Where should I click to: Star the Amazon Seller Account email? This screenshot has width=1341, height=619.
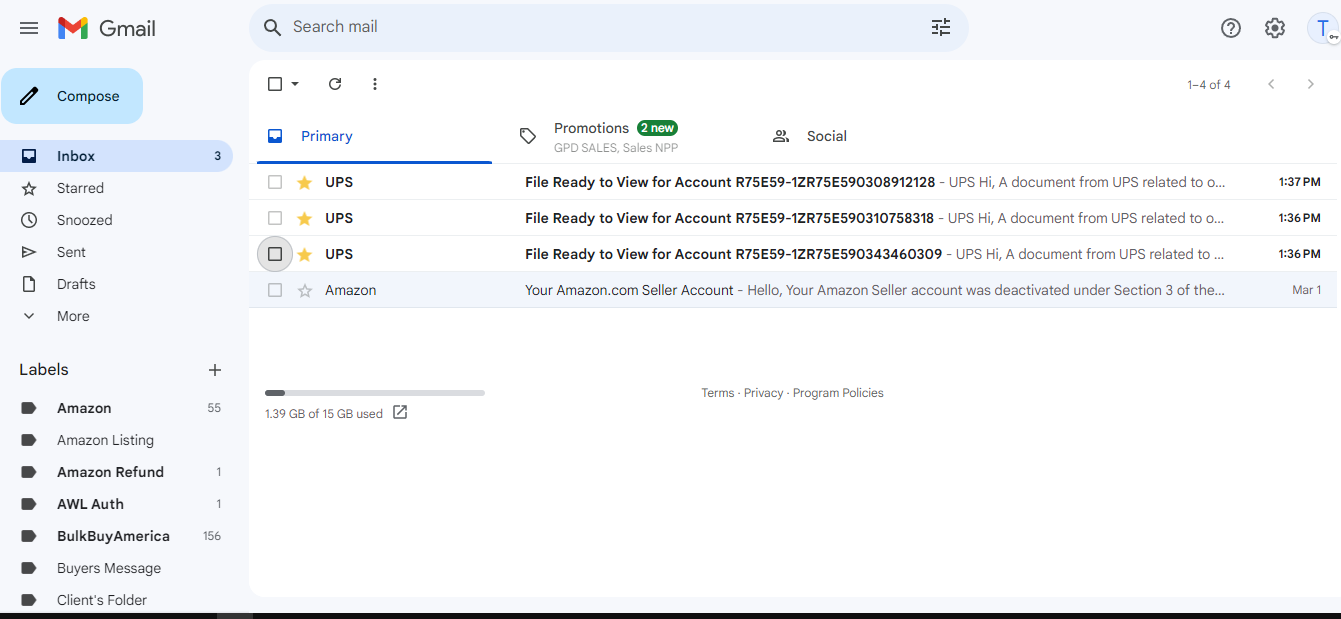point(305,290)
